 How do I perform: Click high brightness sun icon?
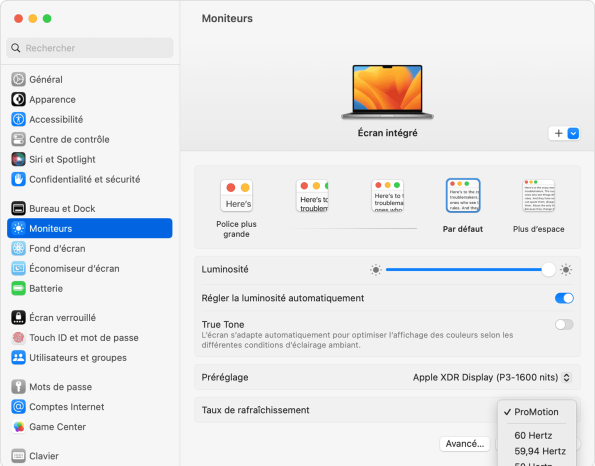tap(566, 270)
